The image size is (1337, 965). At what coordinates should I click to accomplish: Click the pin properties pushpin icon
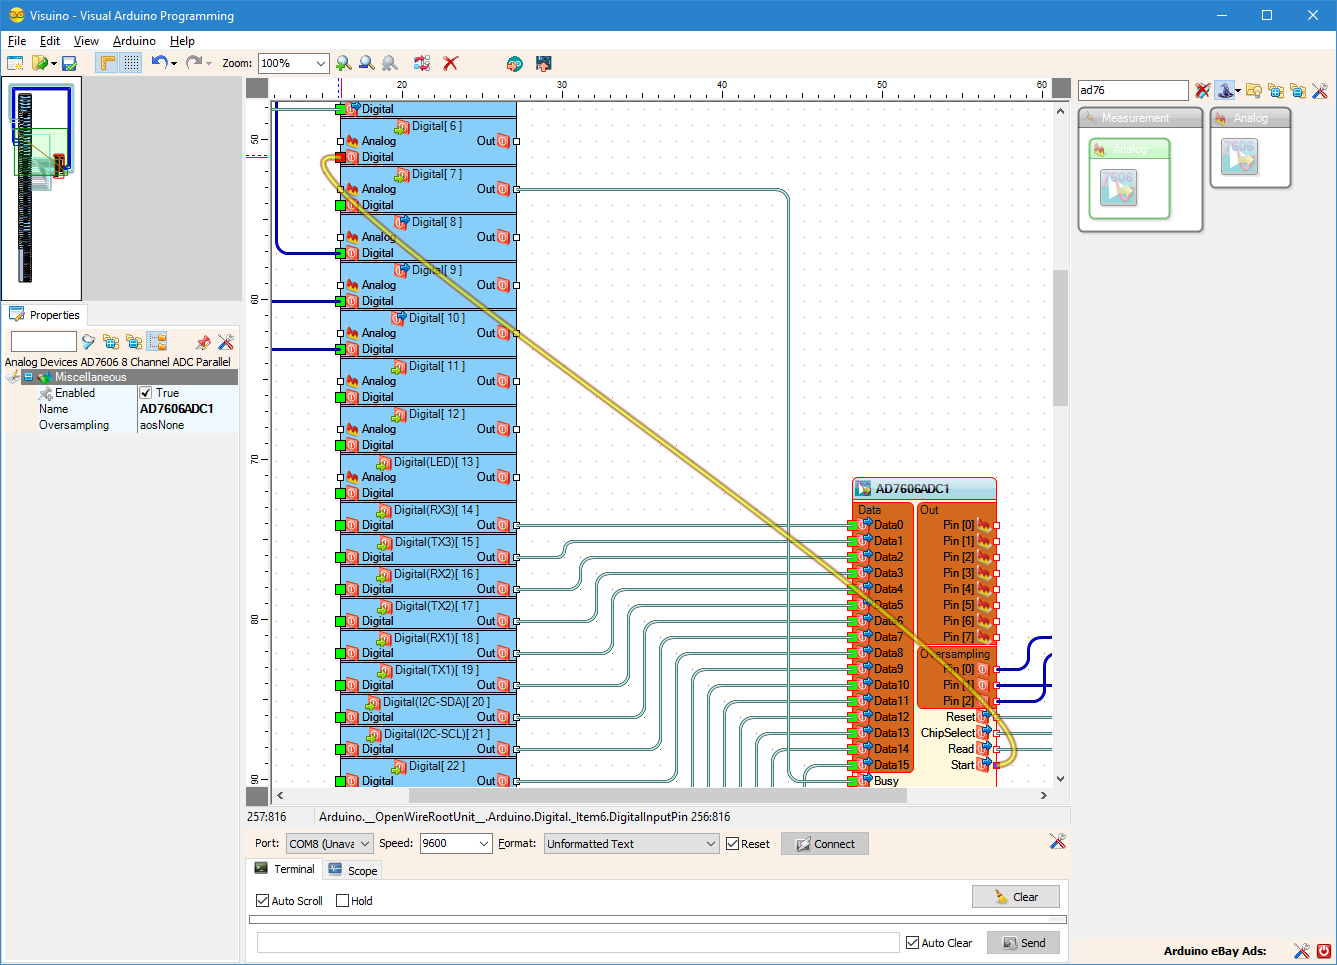tap(203, 342)
